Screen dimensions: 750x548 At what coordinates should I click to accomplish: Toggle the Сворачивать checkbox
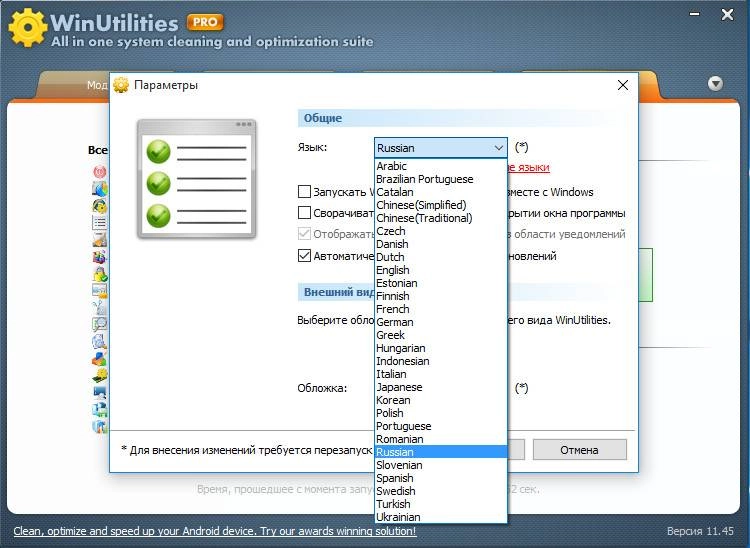pos(304,213)
